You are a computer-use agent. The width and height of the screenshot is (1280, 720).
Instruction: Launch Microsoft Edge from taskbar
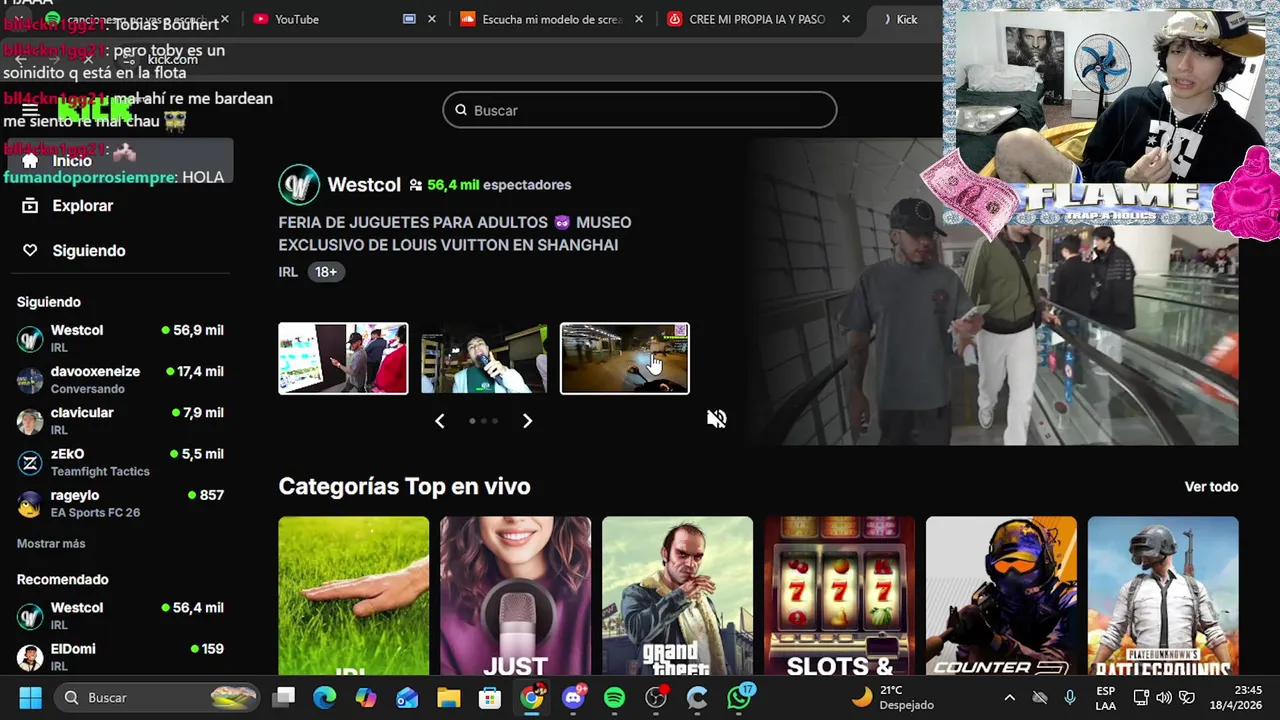click(325, 697)
